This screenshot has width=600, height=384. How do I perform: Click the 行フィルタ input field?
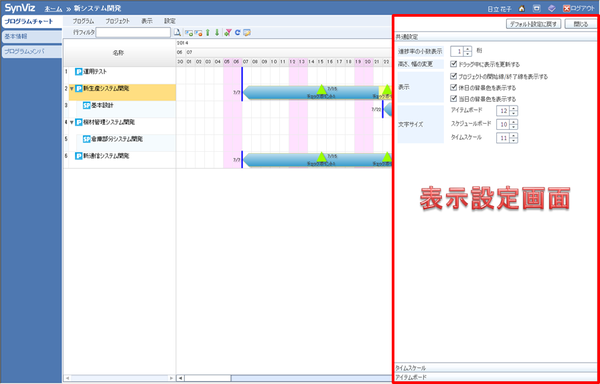pyautogui.click(x=133, y=33)
